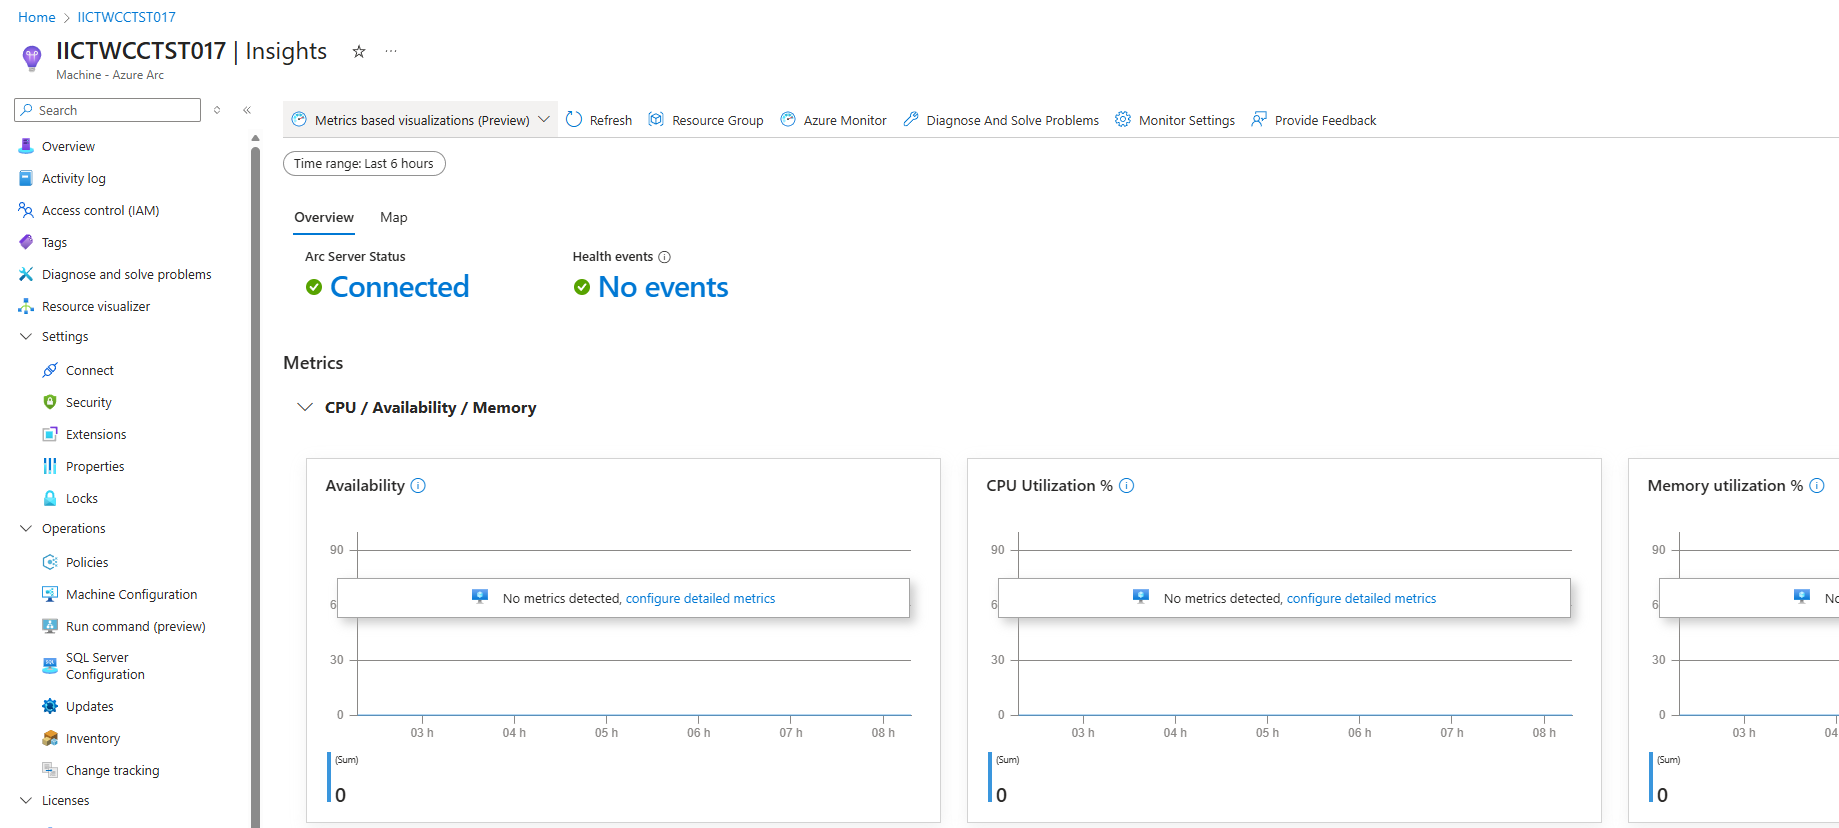Open Properties under Settings
Viewport: 1839px width, 828px height.
tap(95, 466)
